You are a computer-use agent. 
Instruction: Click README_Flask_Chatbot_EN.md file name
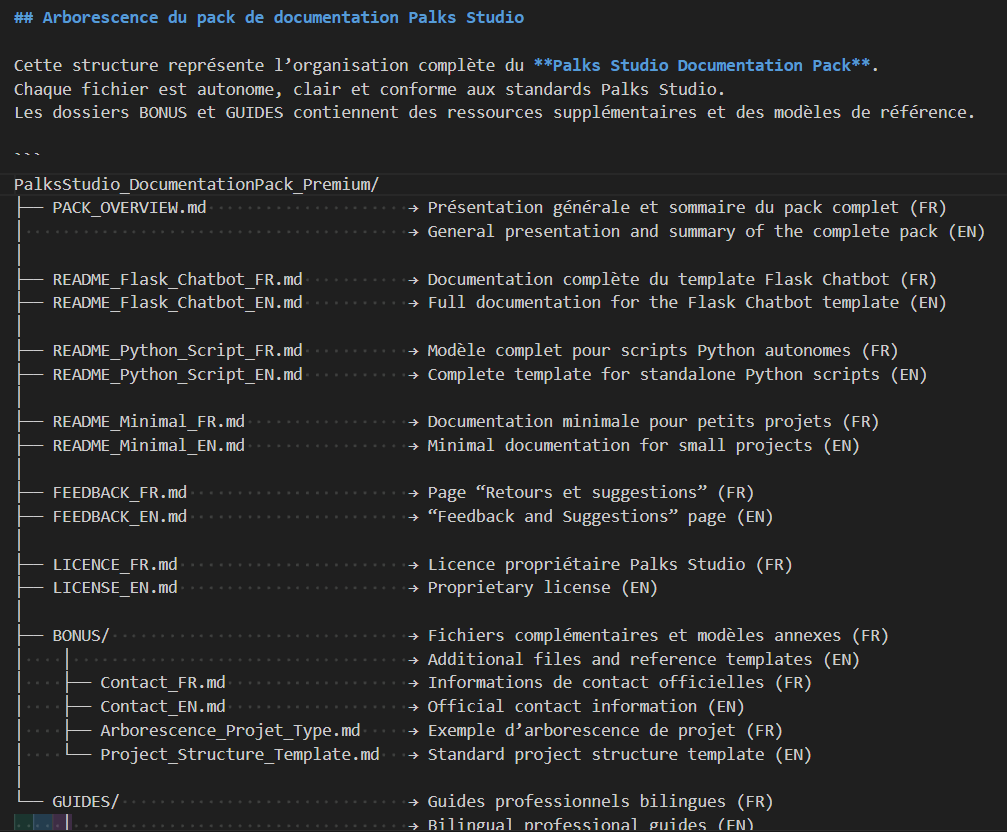(x=177, y=302)
